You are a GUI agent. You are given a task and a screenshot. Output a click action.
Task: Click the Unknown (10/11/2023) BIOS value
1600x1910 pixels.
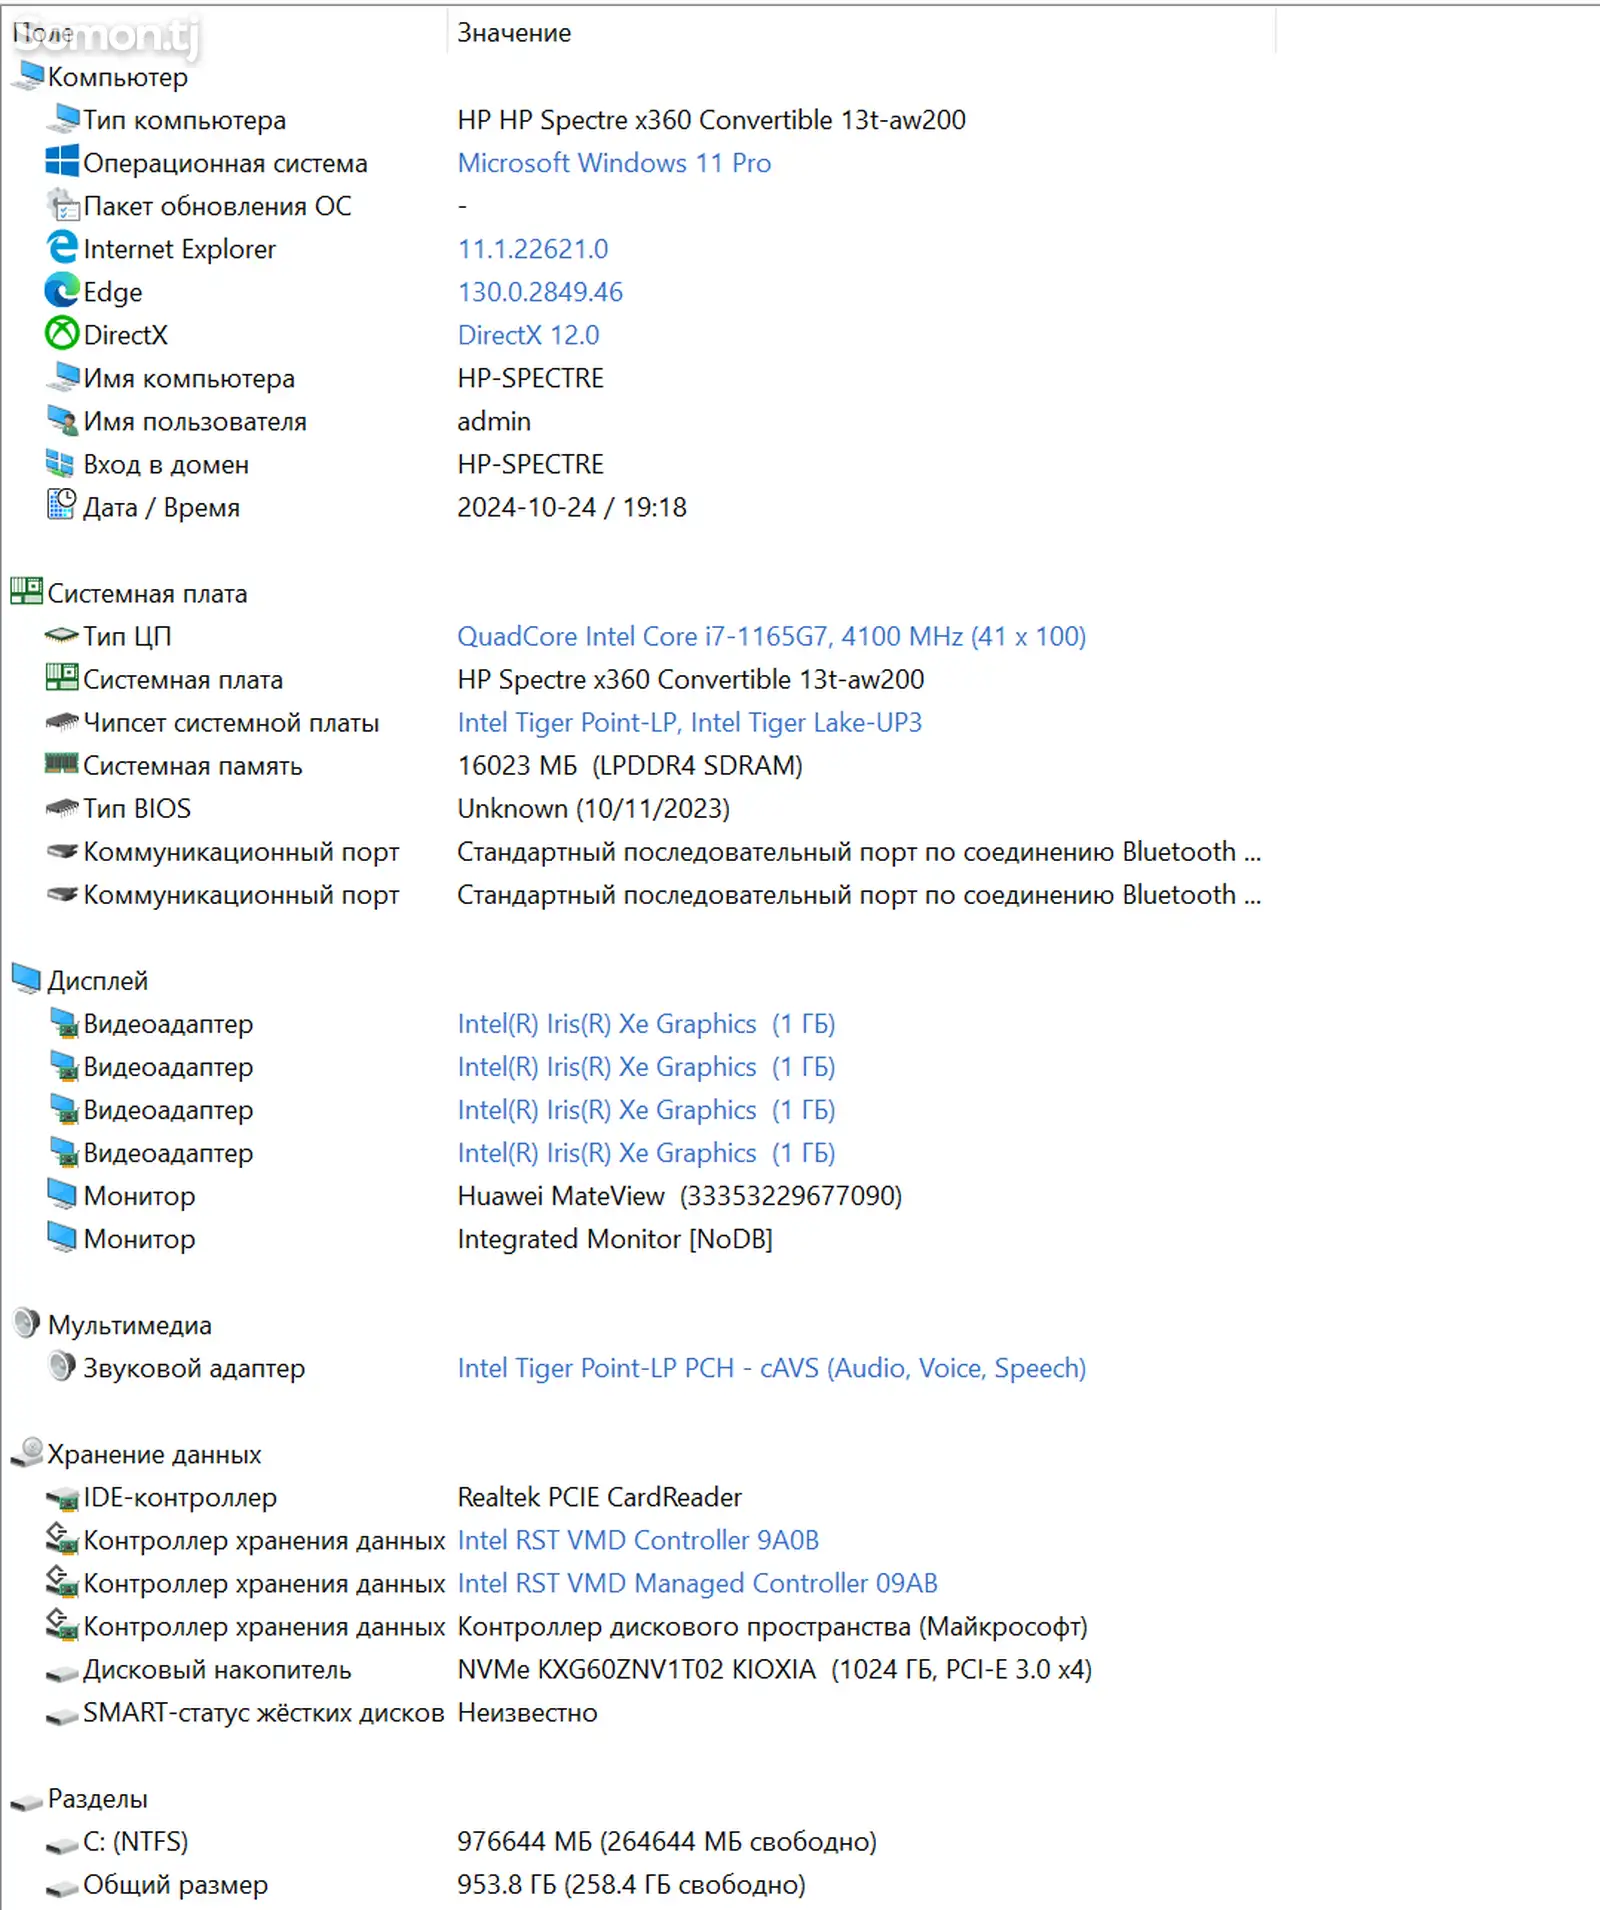coord(593,808)
